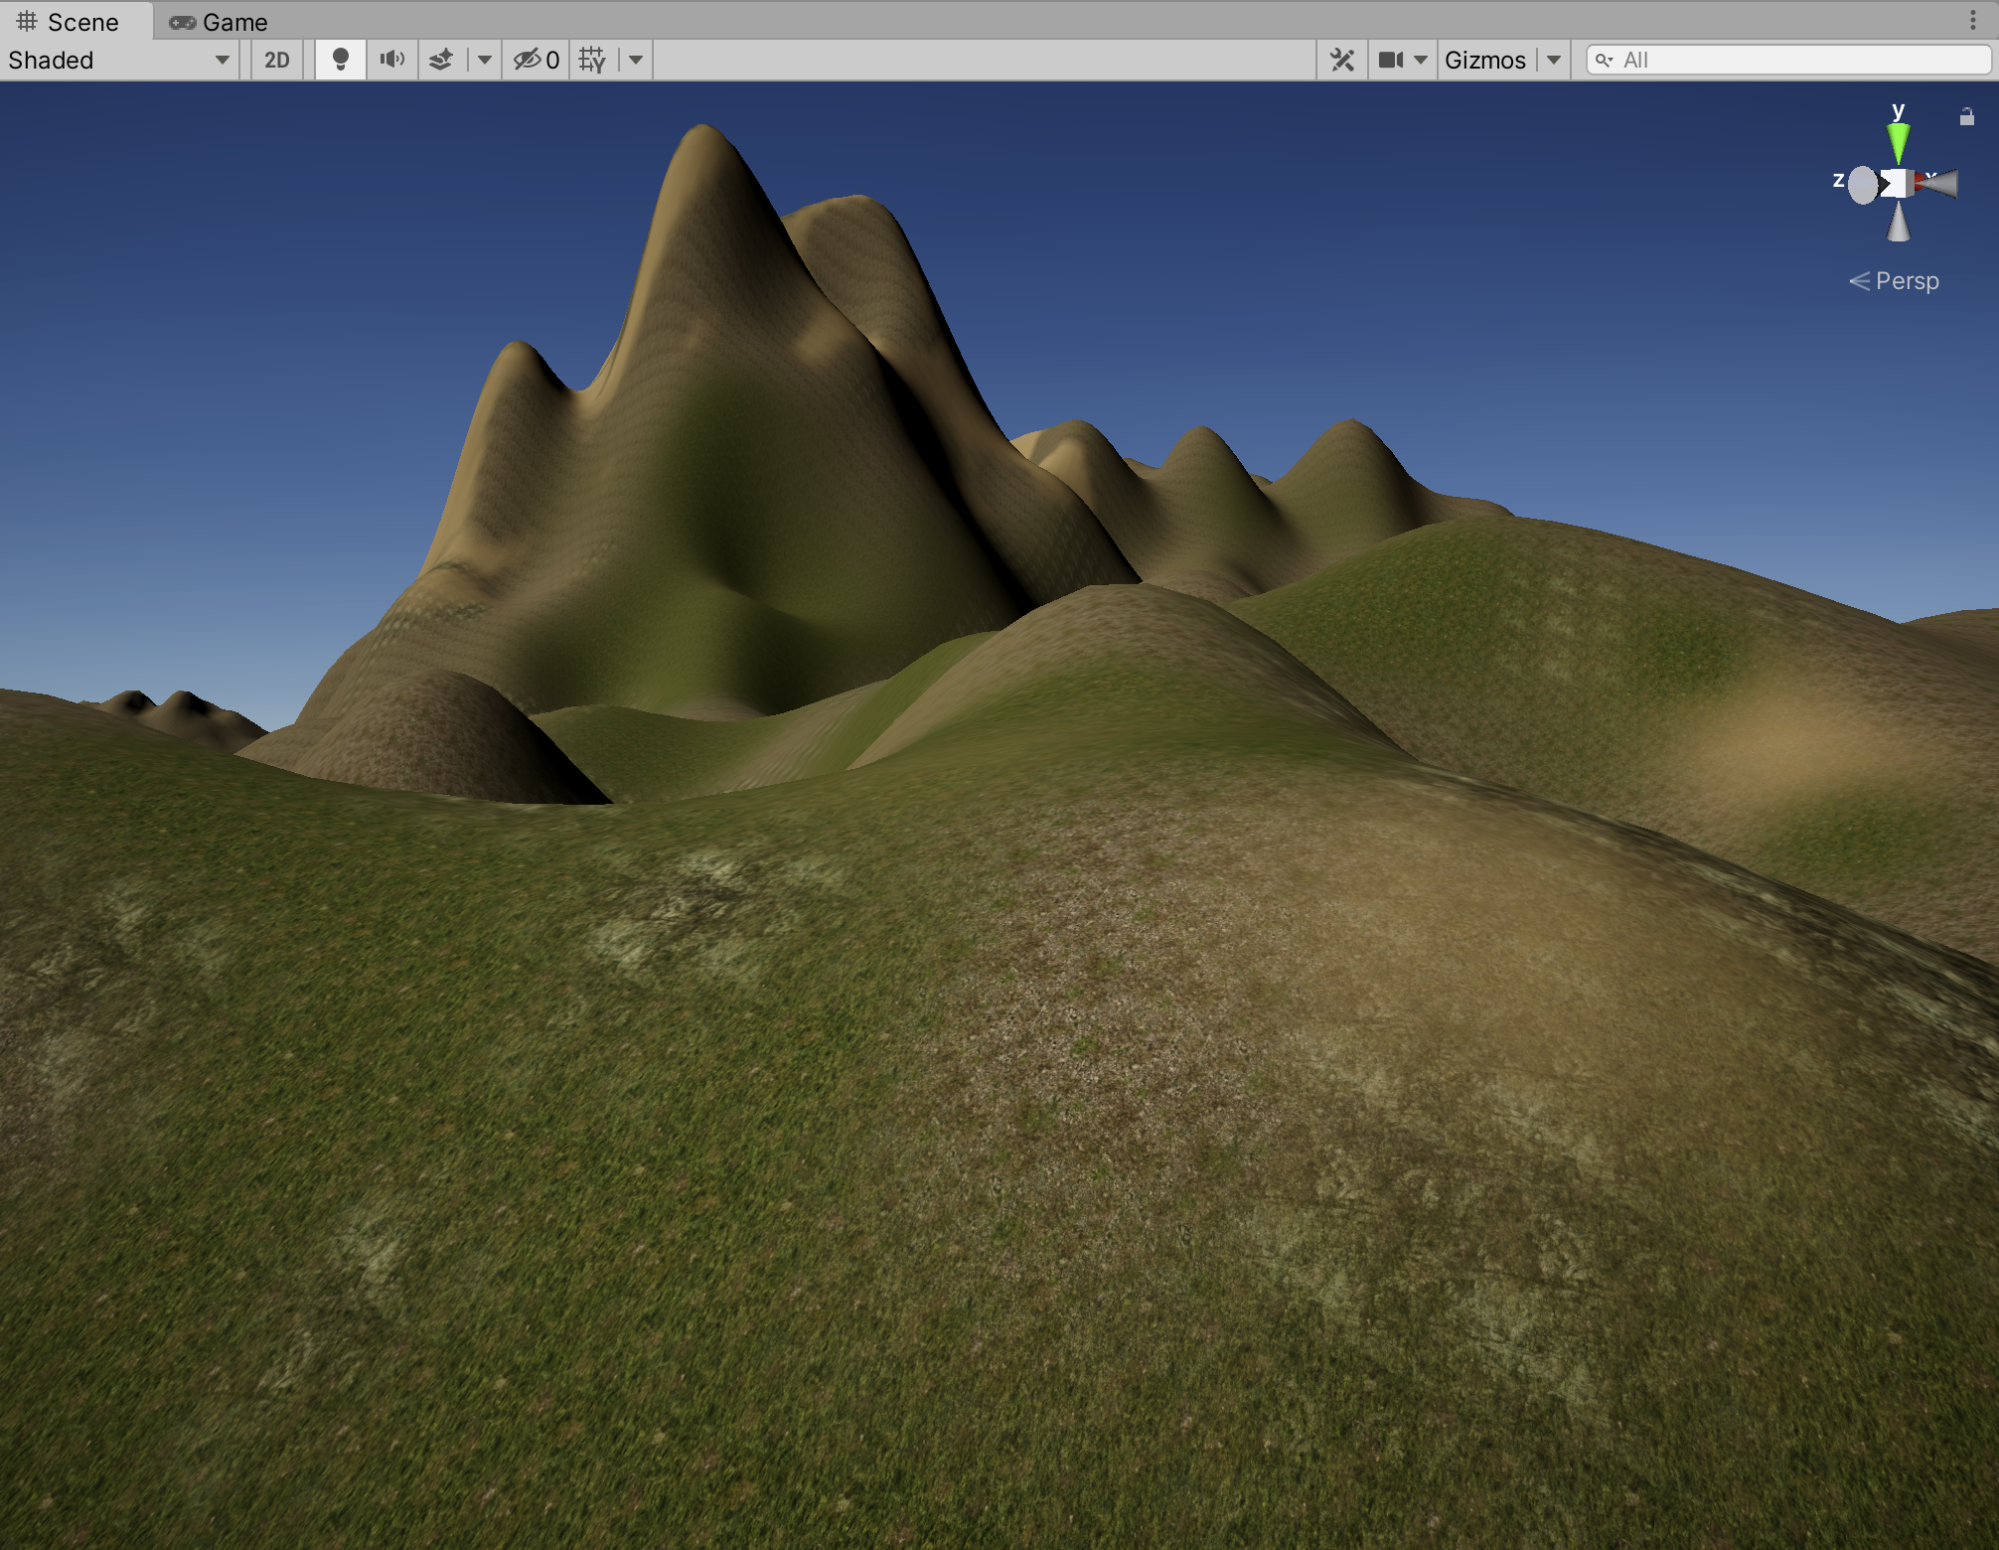This screenshot has height=1550, width=1999.
Task: Click the scene grid toggle icon
Action: click(592, 60)
